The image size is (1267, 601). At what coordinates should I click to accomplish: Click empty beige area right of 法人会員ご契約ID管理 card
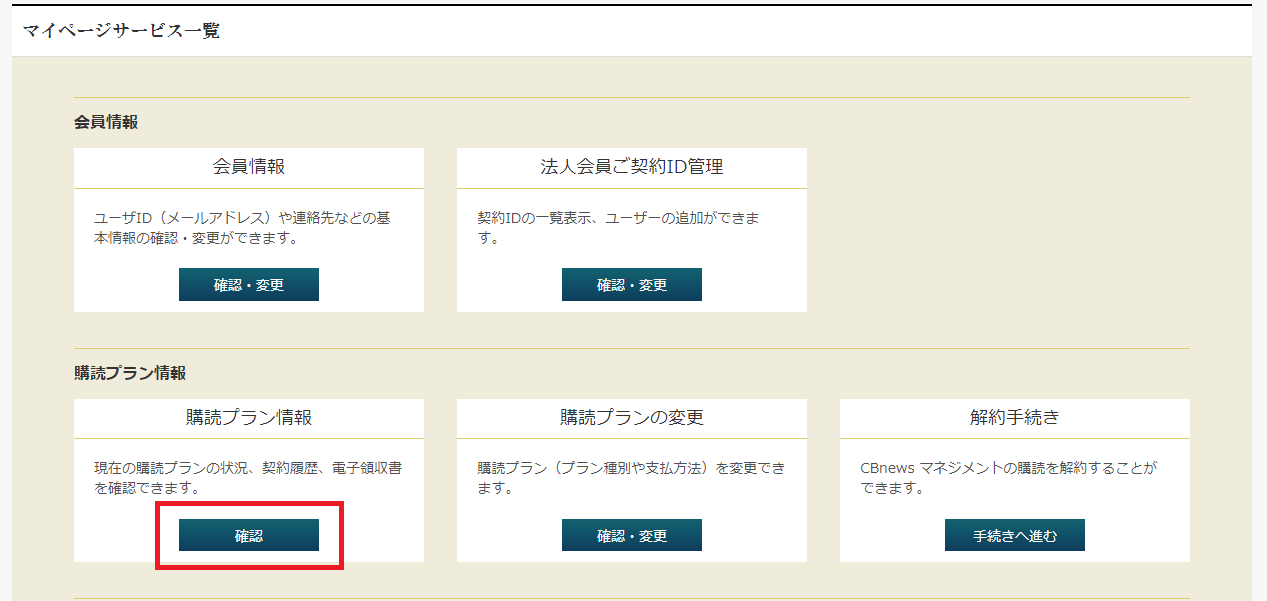1000,230
